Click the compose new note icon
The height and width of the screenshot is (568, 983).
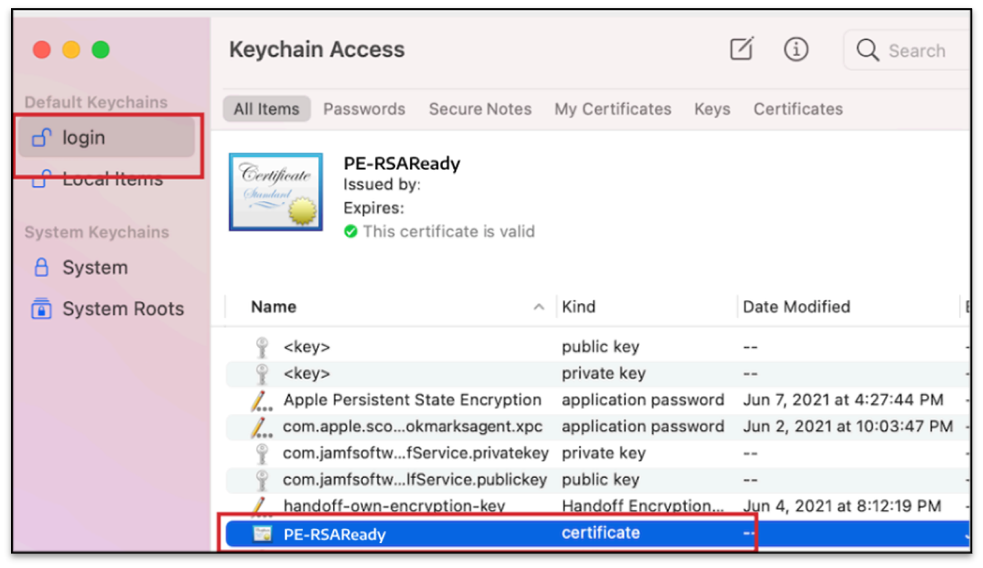741,49
